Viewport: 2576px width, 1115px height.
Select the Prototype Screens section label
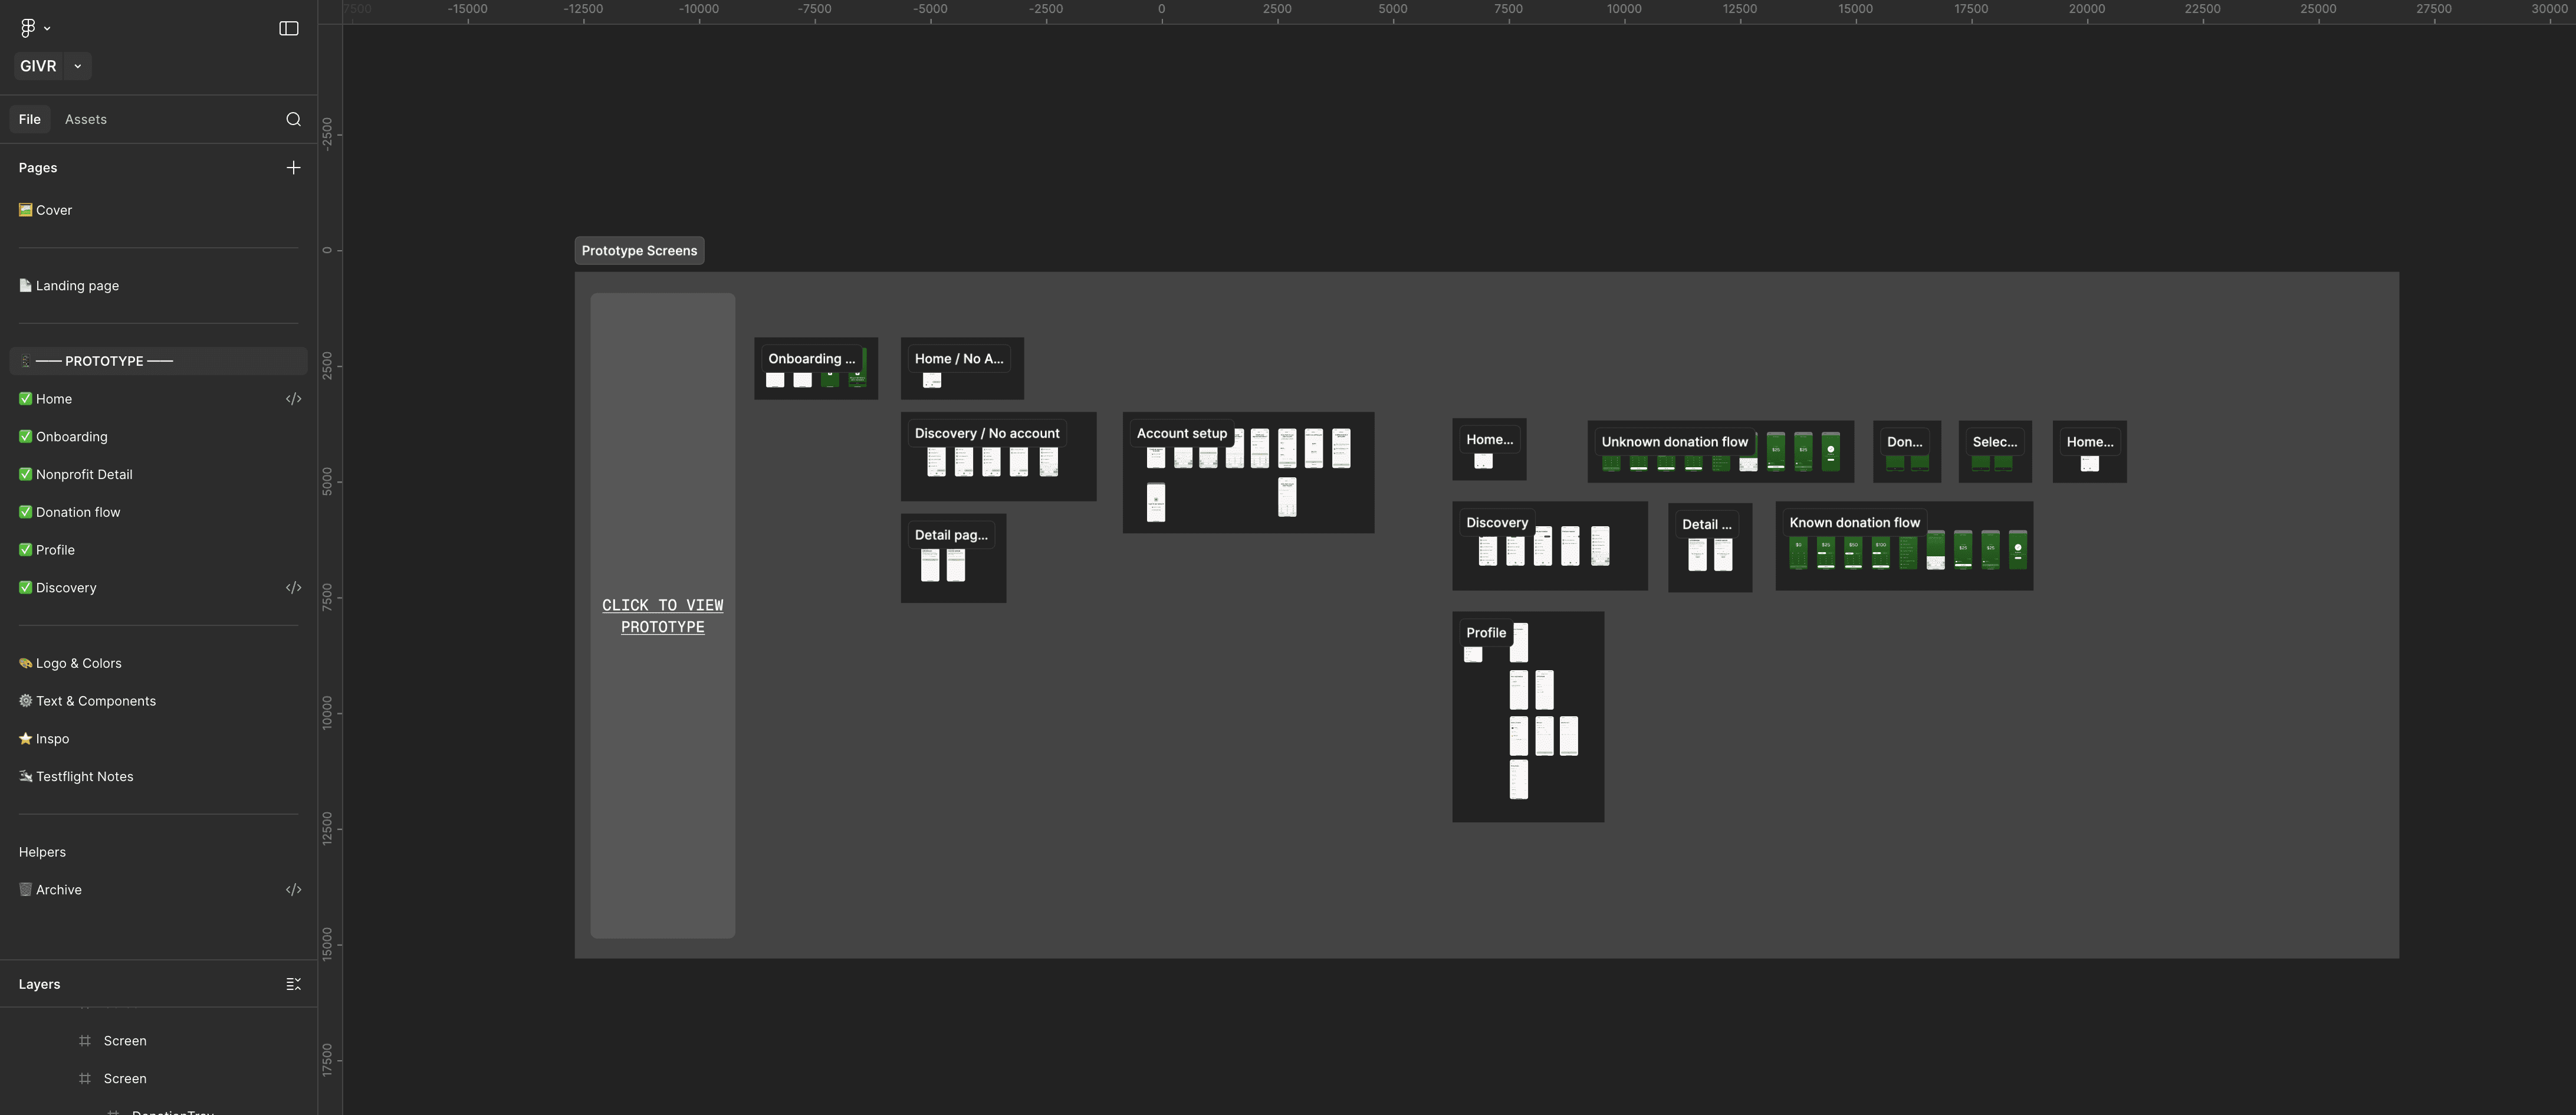click(x=639, y=251)
